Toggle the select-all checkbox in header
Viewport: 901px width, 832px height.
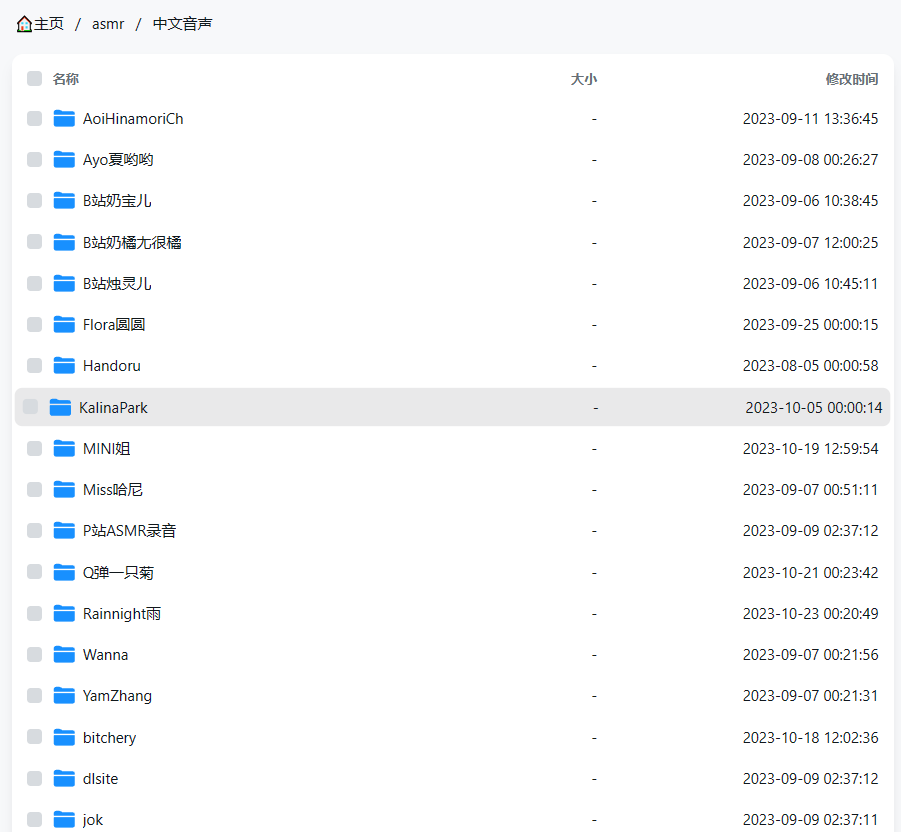(35, 79)
